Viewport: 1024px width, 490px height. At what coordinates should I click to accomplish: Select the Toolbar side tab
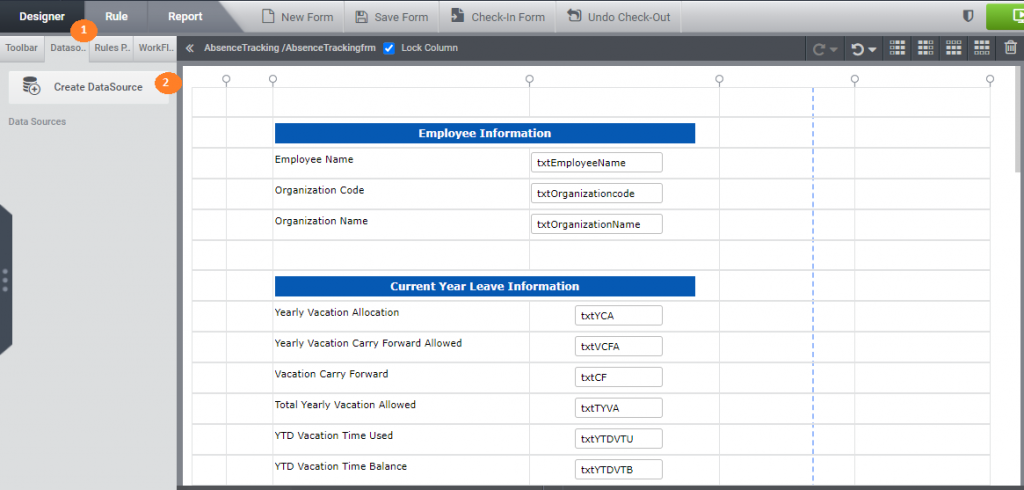pyautogui.click(x=21, y=47)
